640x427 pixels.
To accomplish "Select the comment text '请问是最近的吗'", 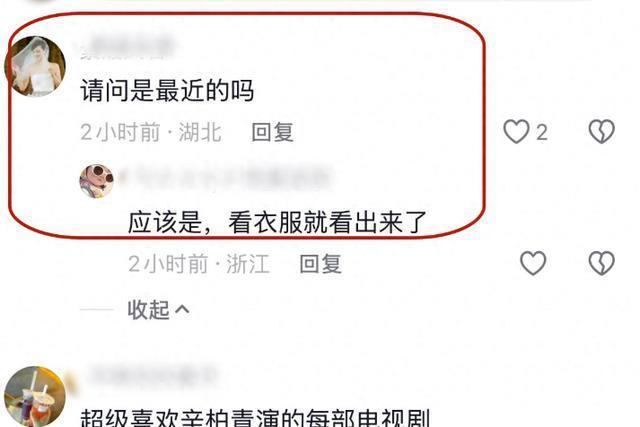I will point(167,90).
